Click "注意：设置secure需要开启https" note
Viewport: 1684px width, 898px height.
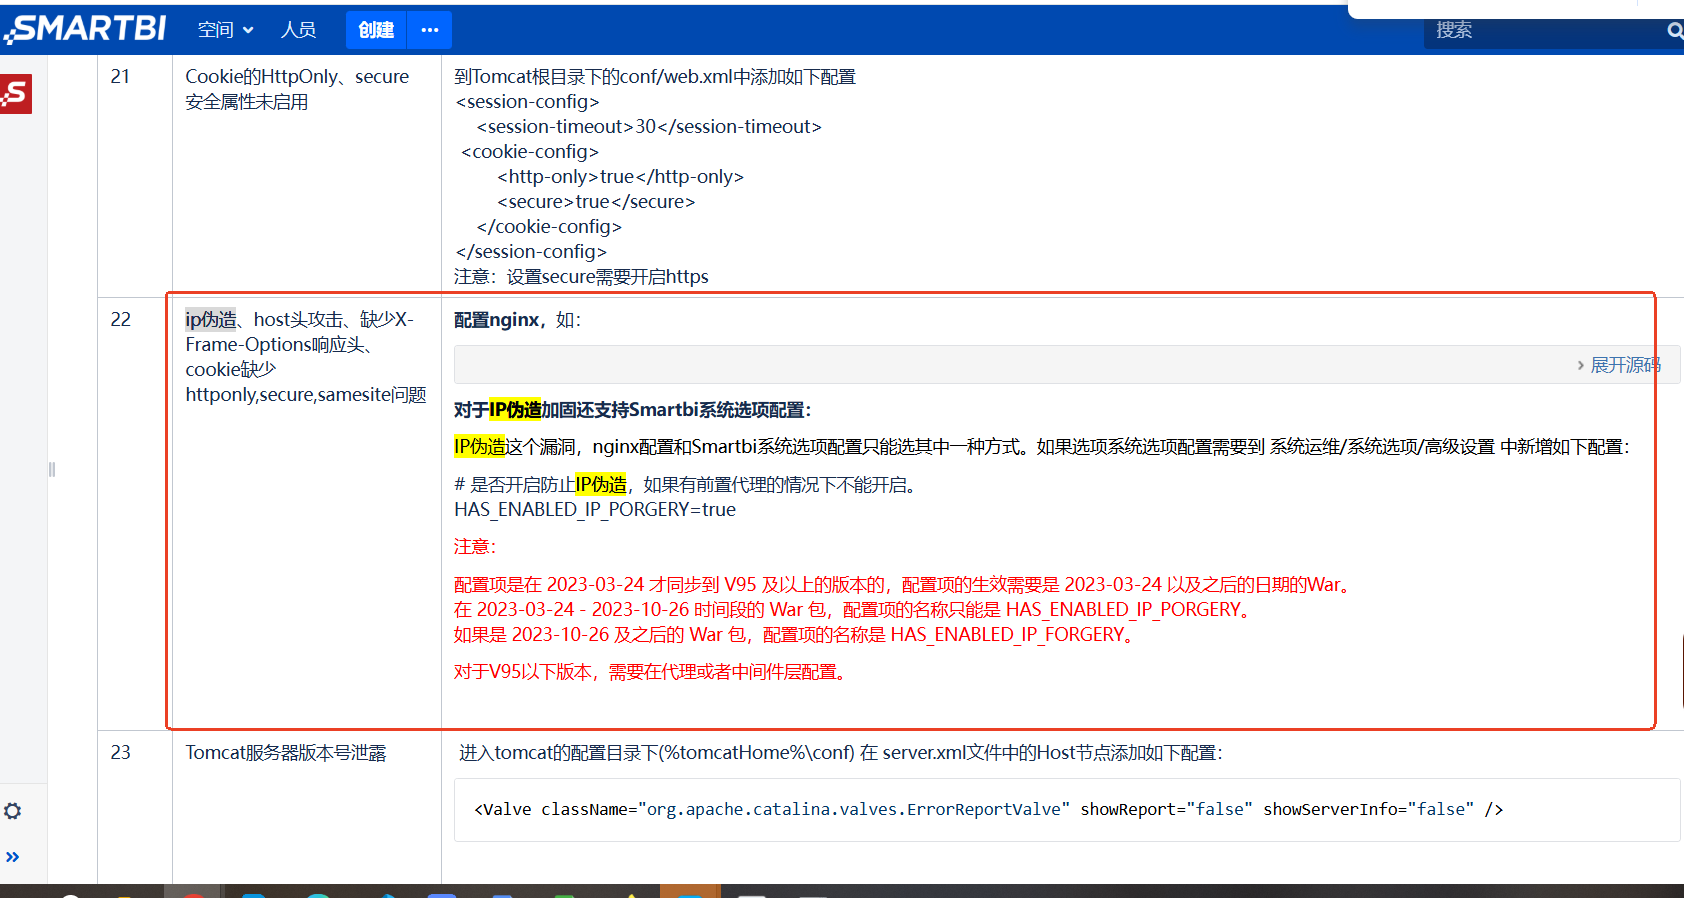(x=581, y=277)
